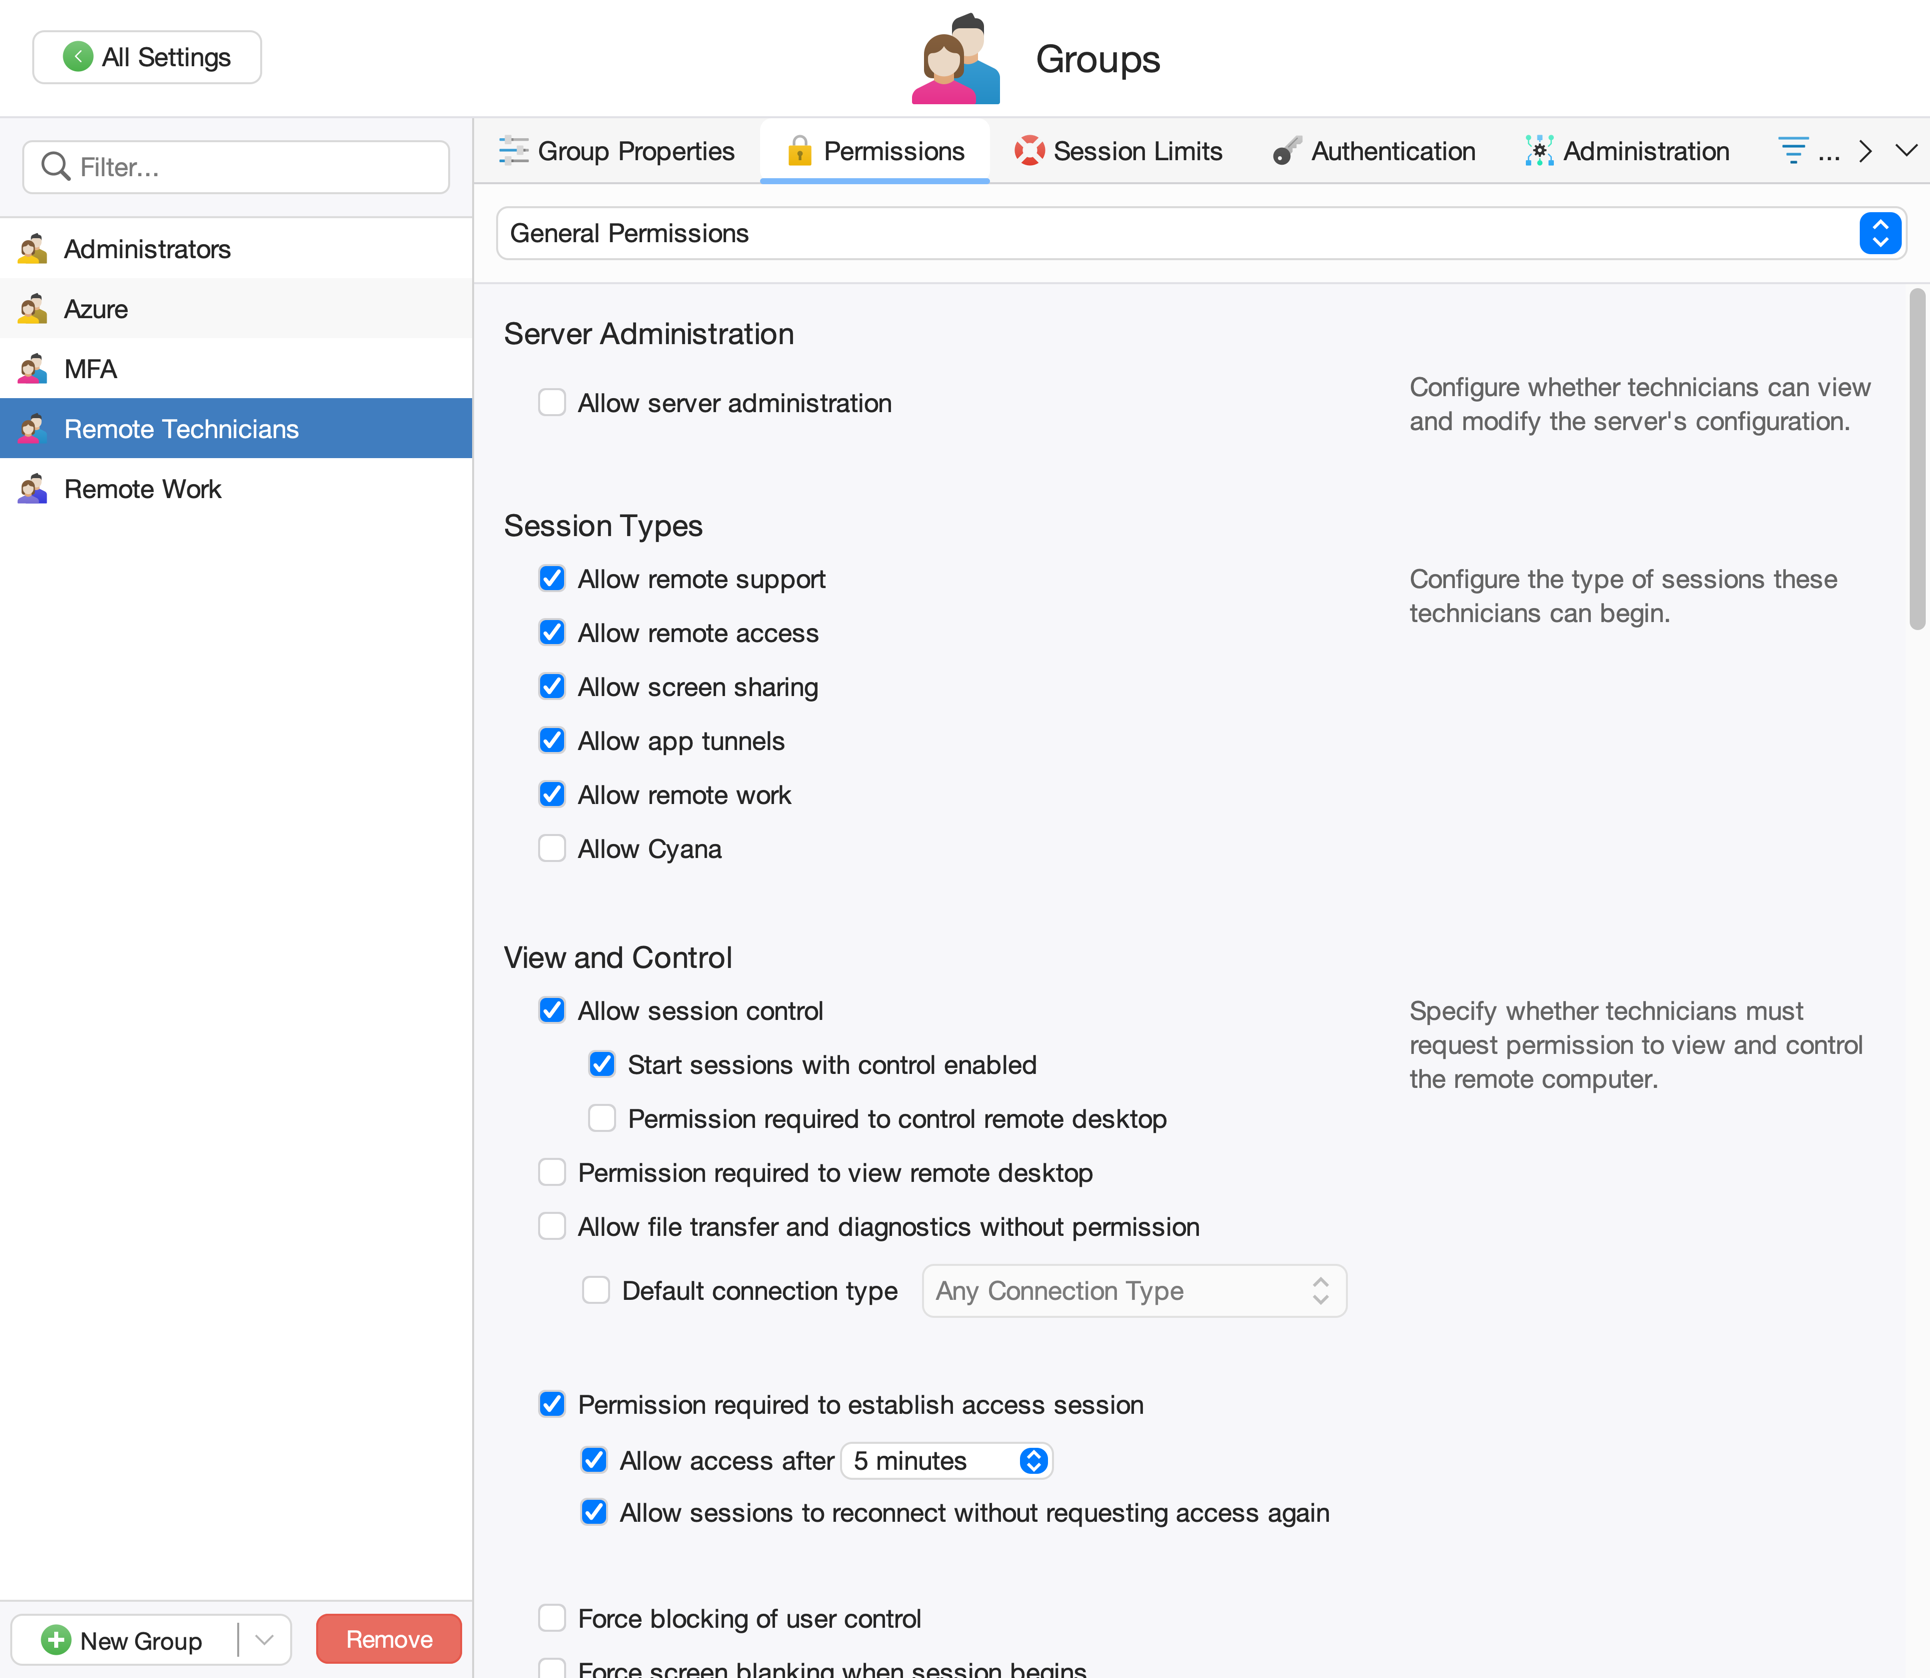The image size is (1930, 1678).
Task: Expand the New Group dropdown arrow
Action: [x=264, y=1640]
